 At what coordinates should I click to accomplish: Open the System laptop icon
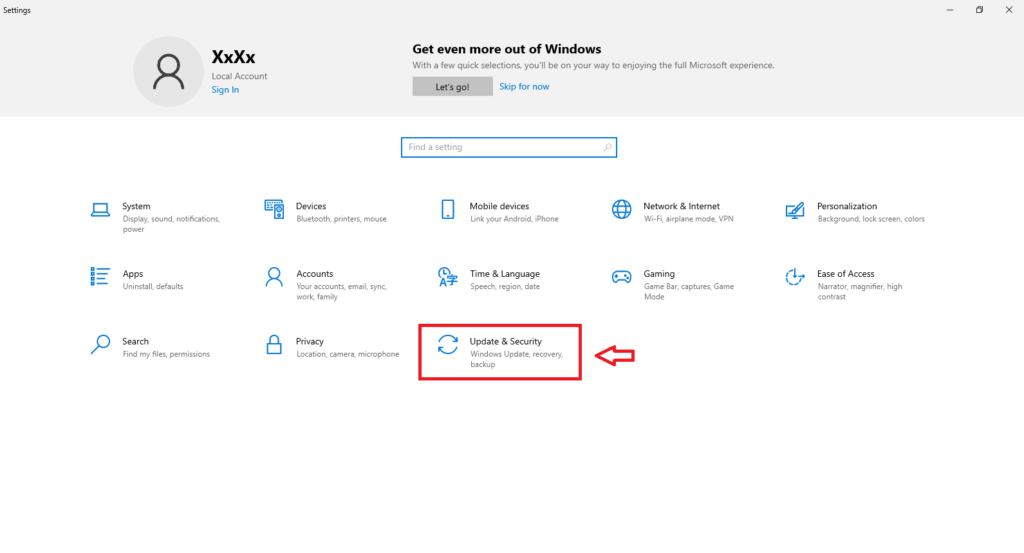tap(100, 210)
